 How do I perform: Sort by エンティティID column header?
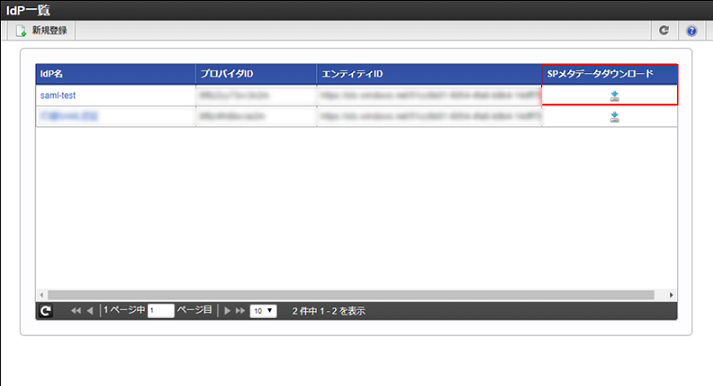tap(429, 74)
